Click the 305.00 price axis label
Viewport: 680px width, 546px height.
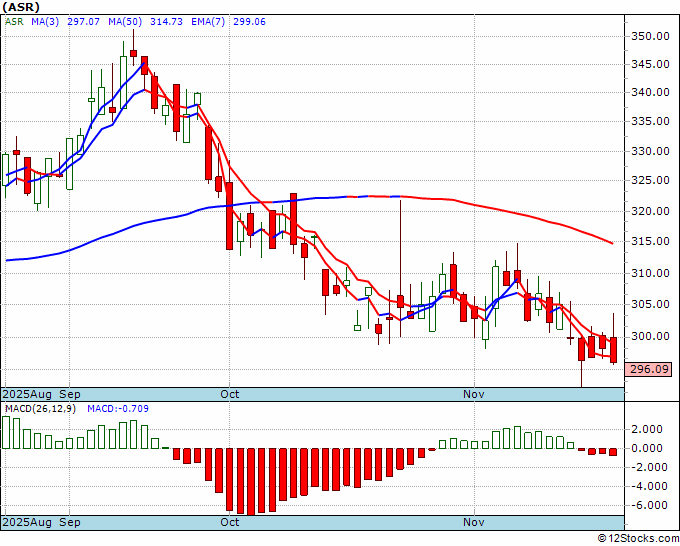(650, 304)
